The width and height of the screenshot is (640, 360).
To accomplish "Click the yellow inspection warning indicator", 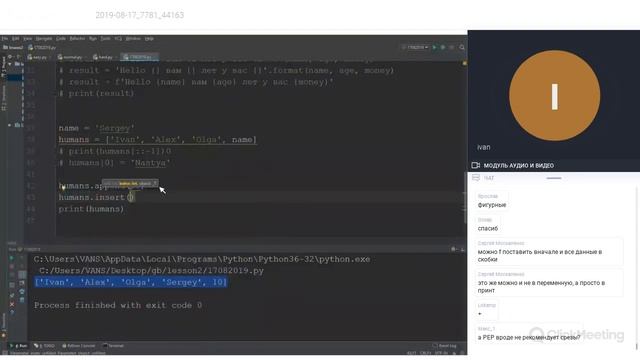I will tap(464, 63).
